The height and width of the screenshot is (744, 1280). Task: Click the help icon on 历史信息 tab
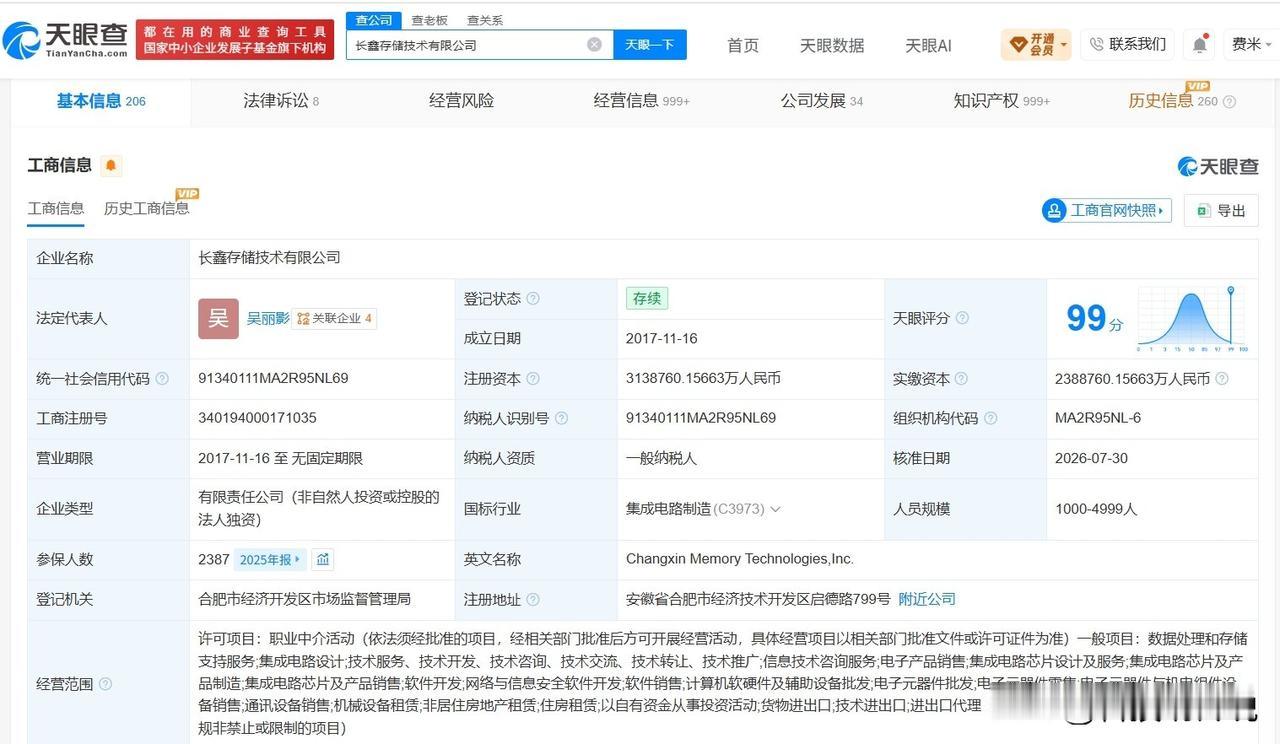[x=1230, y=102]
